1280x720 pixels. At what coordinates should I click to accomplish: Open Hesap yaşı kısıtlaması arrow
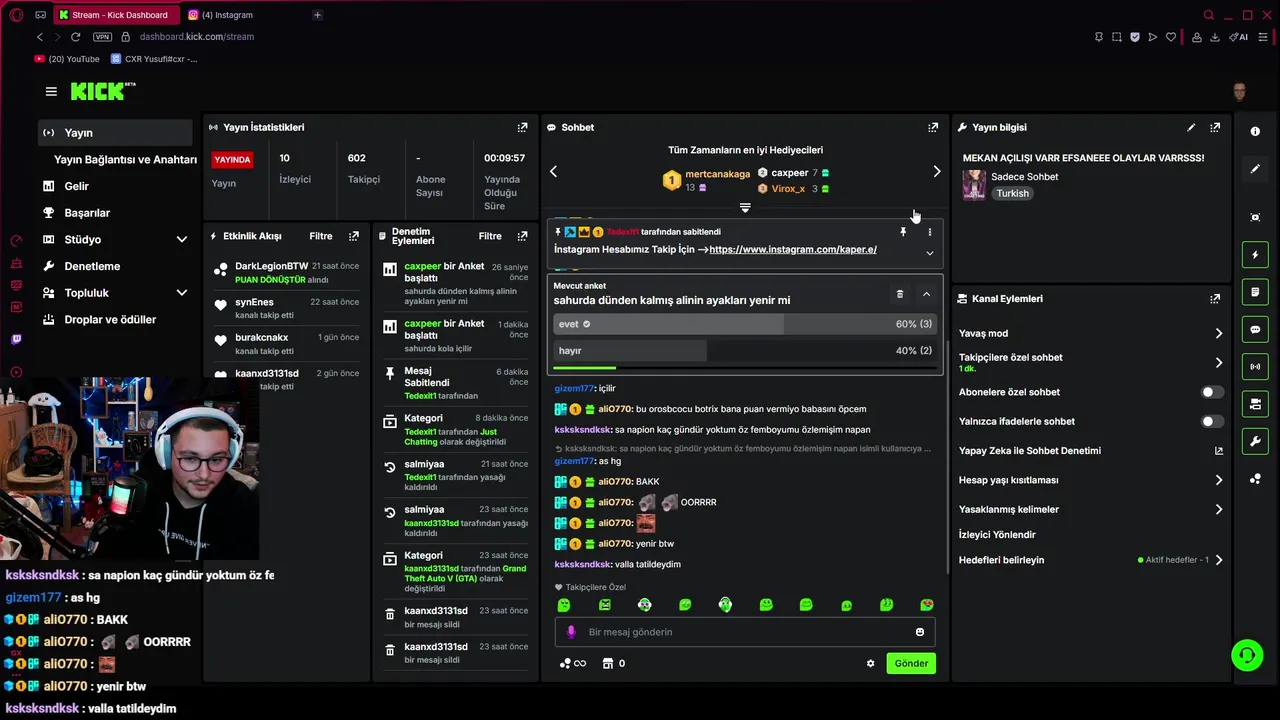pyautogui.click(x=1218, y=480)
